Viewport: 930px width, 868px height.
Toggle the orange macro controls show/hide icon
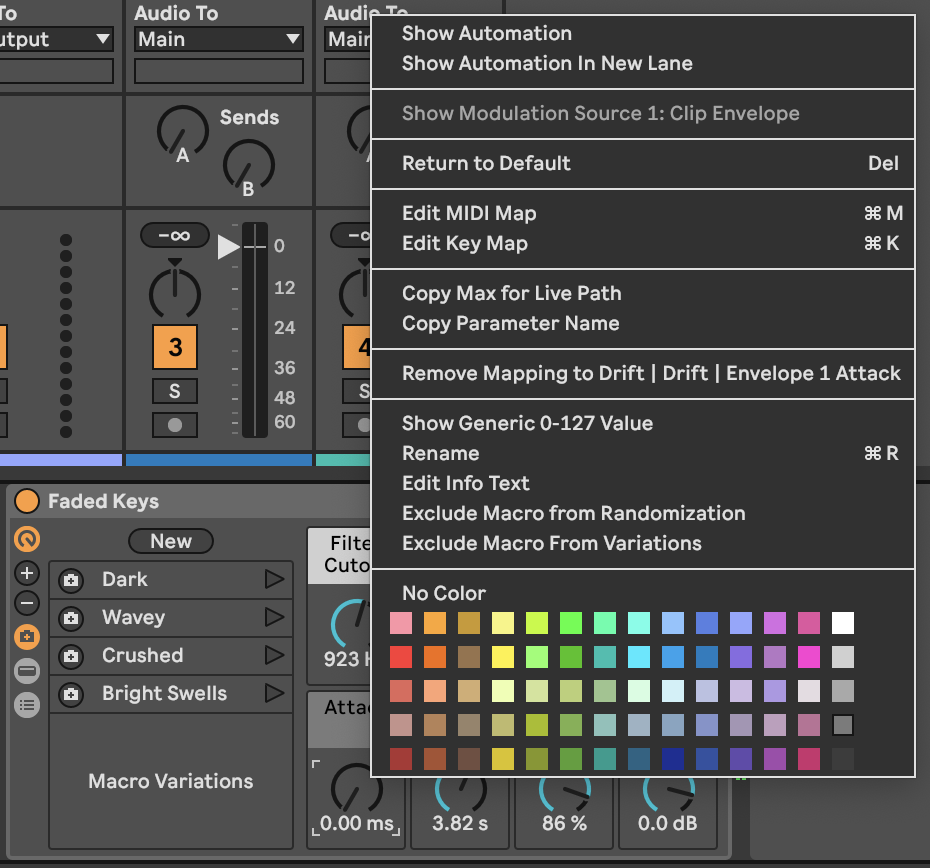pyautogui.click(x=27, y=539)
